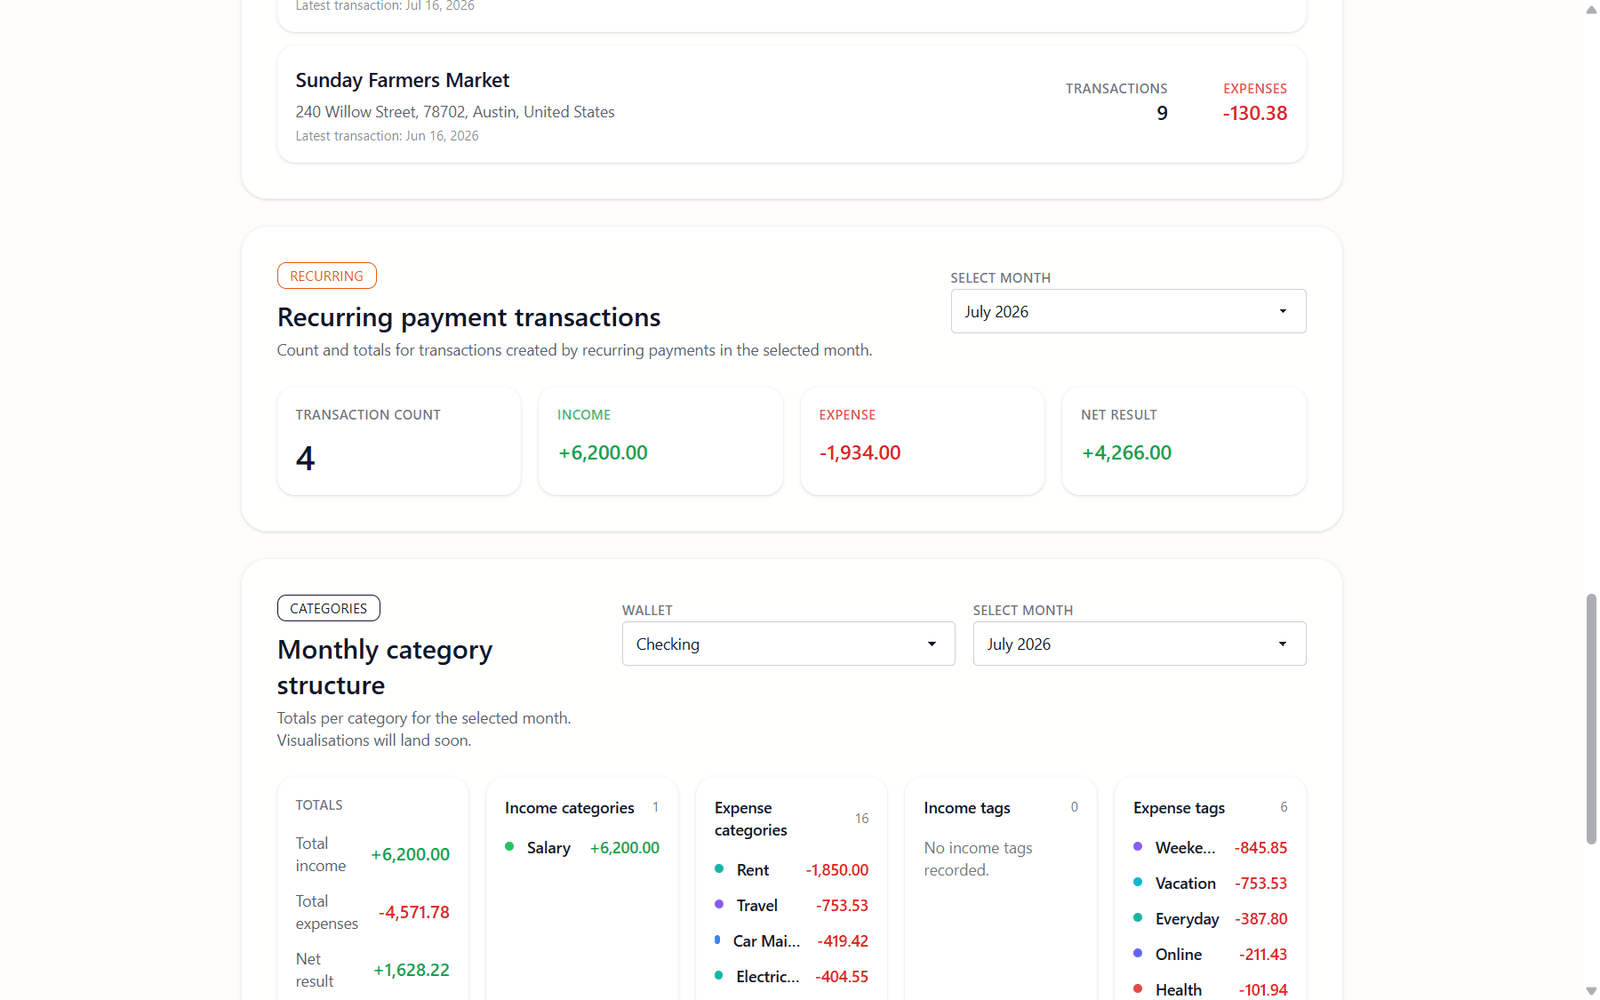Image resolution: width=1600 pixels, height=1000 pixels.
Task: Click the Expense categories count 16
Action: [862, 819]
